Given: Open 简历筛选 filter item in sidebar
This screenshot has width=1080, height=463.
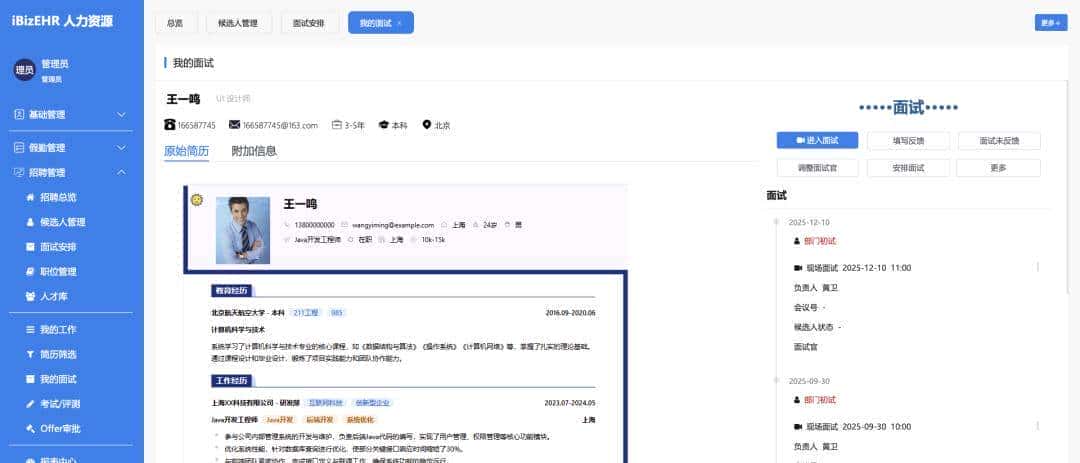Looking at the screenshot, I should (51, 355).
